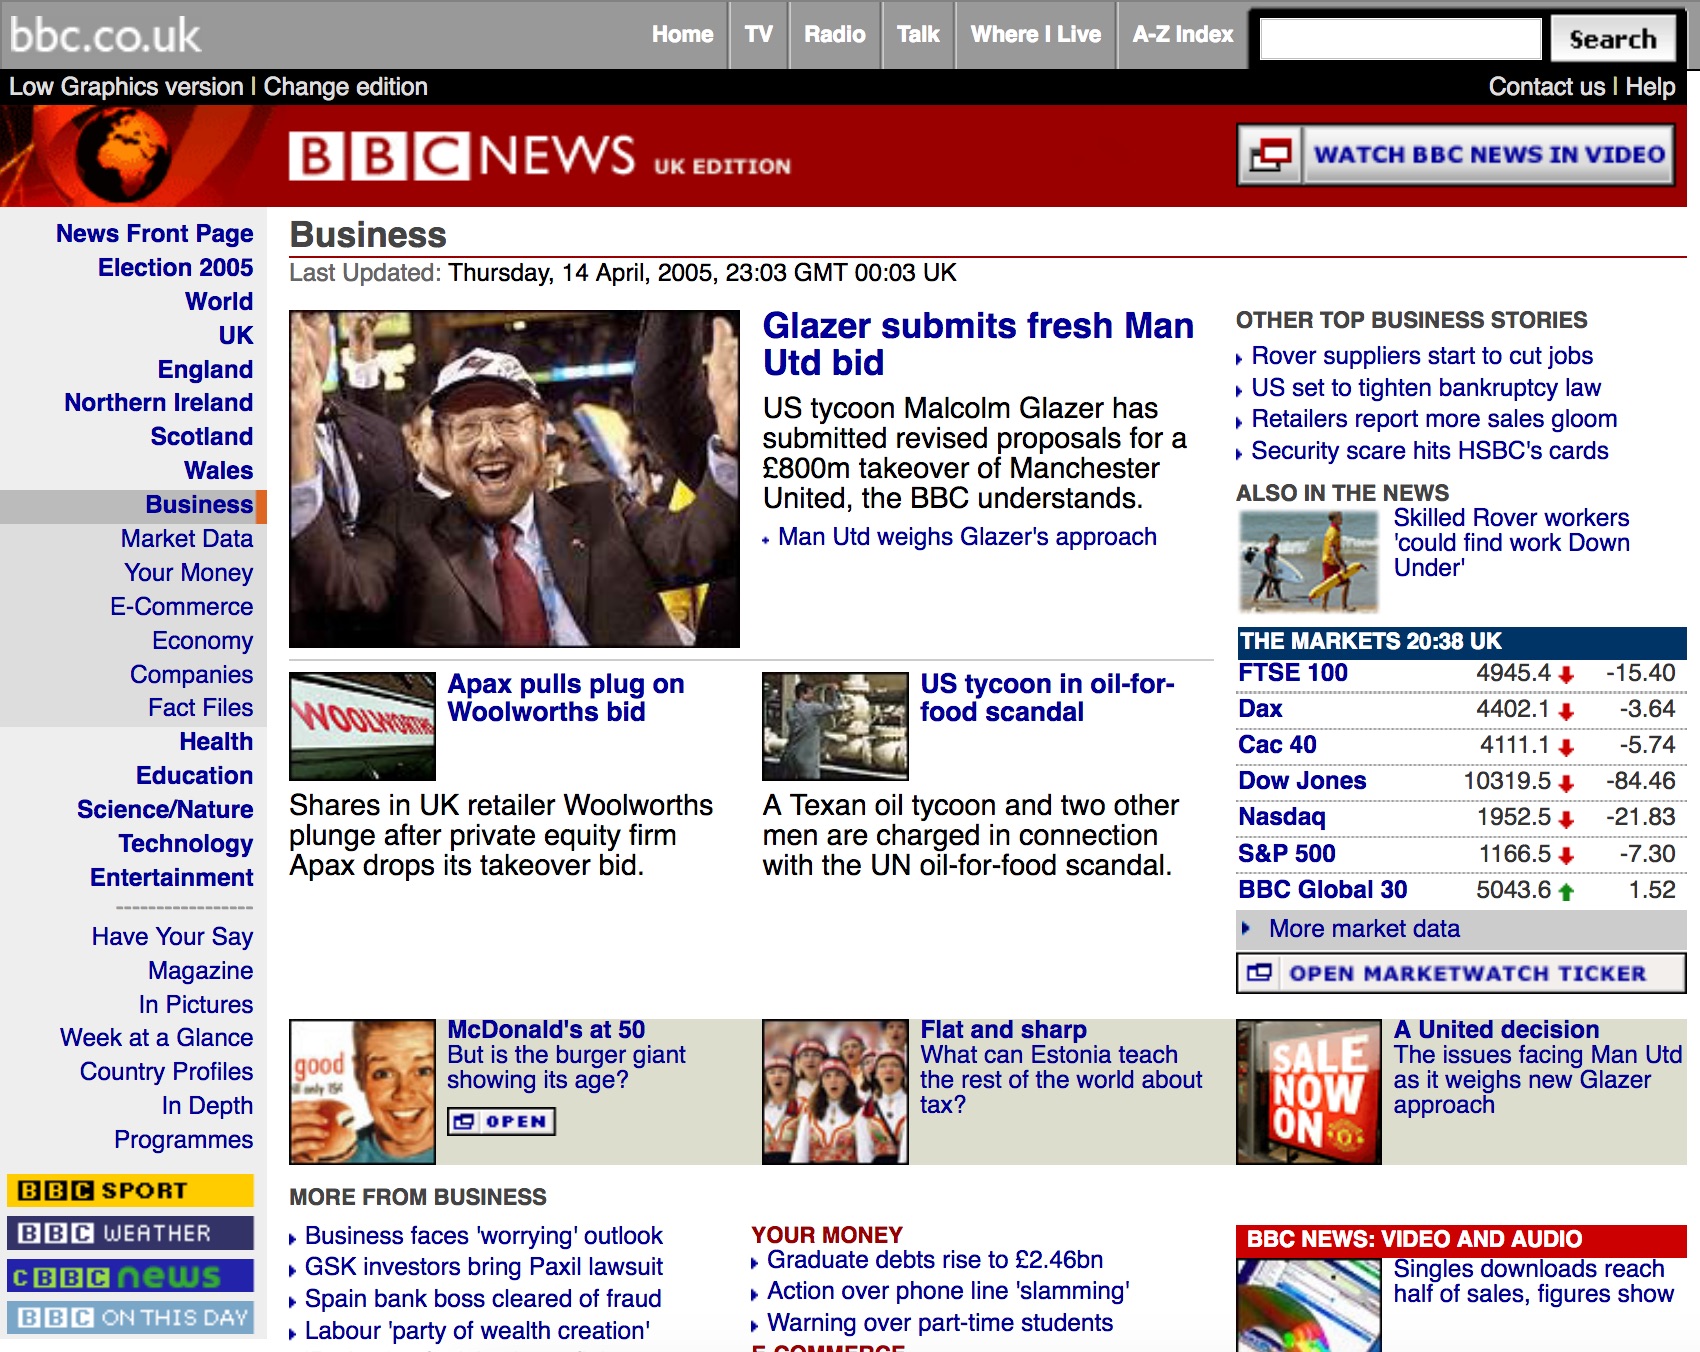Click the Sale Now On thumbnail

click(1309, 1092)
